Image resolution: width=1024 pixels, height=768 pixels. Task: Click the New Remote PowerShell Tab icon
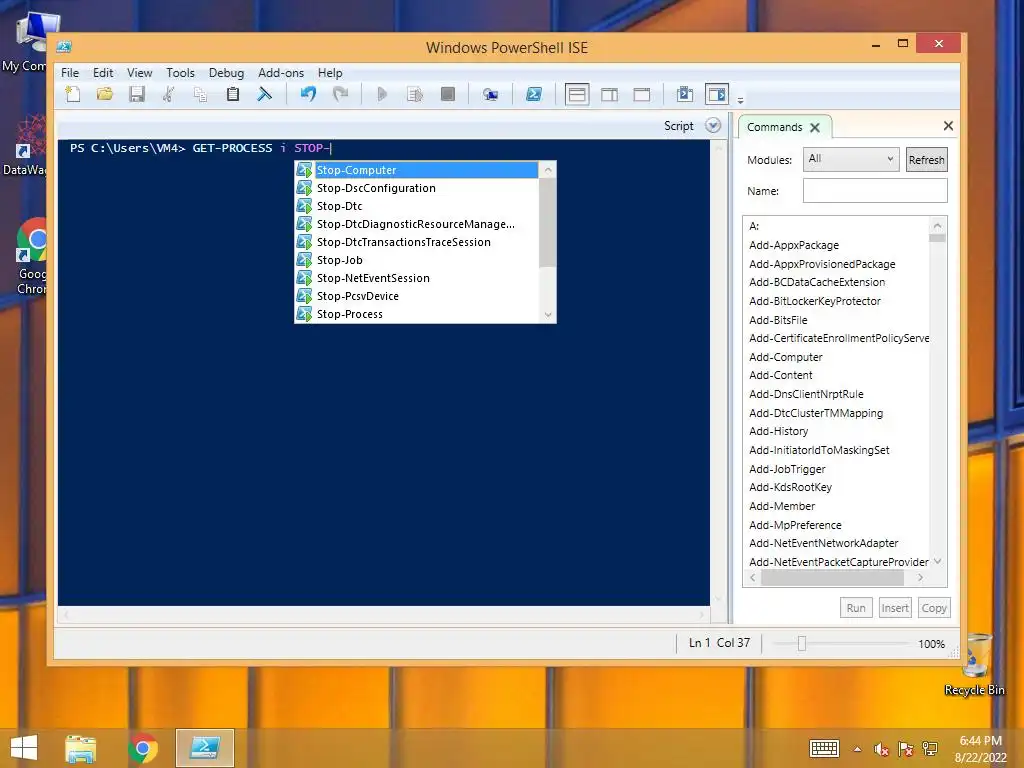coord(490,95)
